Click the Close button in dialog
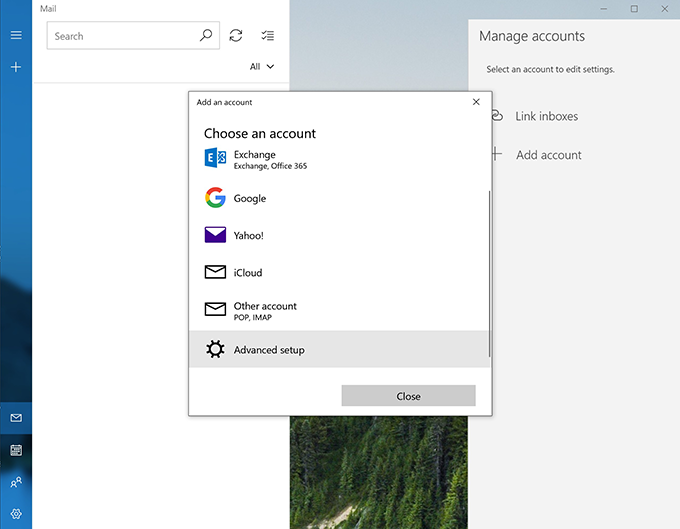680x529 pixels. click(409, 396)
